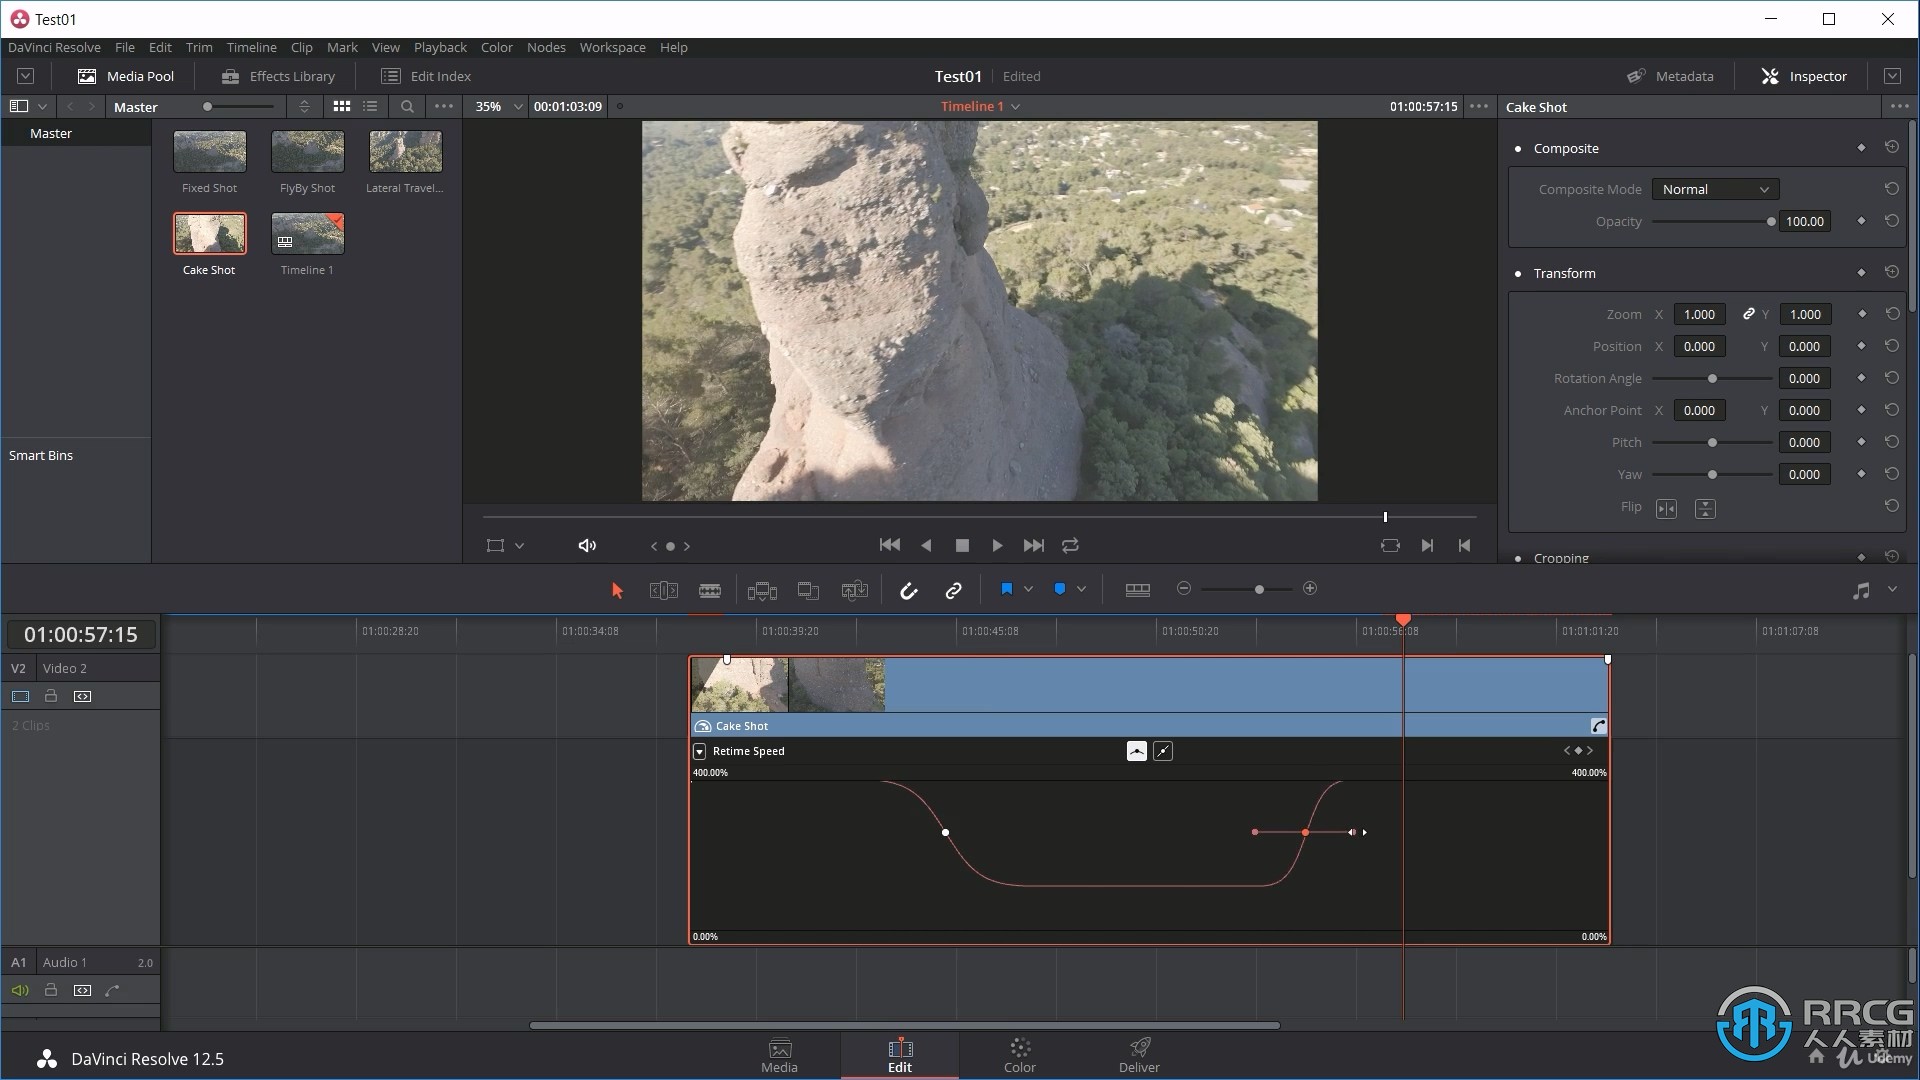Open the Media Pool panel
Image resolution: width=1920 pixels, height=1080 pixels.
pos(126,76)
